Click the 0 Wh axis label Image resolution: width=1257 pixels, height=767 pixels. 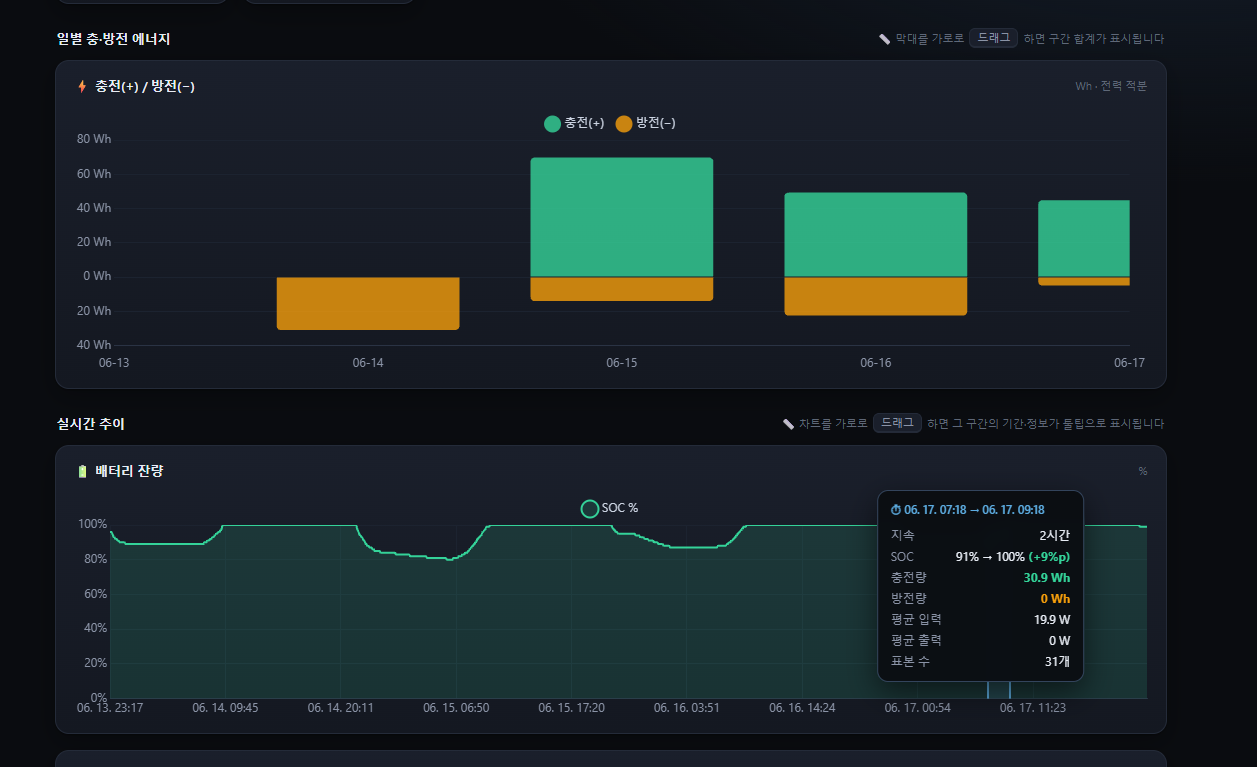(97, 276)
